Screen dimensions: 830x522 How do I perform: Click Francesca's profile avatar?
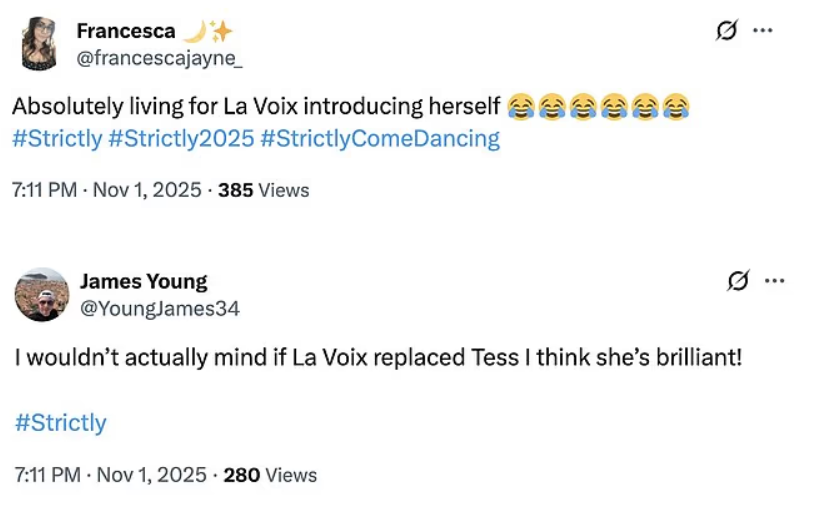39,44
